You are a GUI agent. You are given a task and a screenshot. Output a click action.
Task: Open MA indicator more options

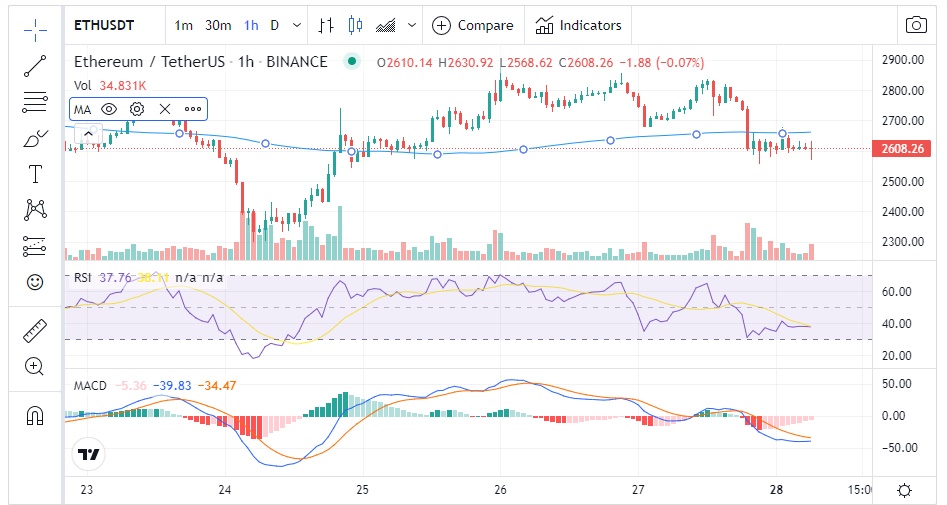tap(193, 109)
